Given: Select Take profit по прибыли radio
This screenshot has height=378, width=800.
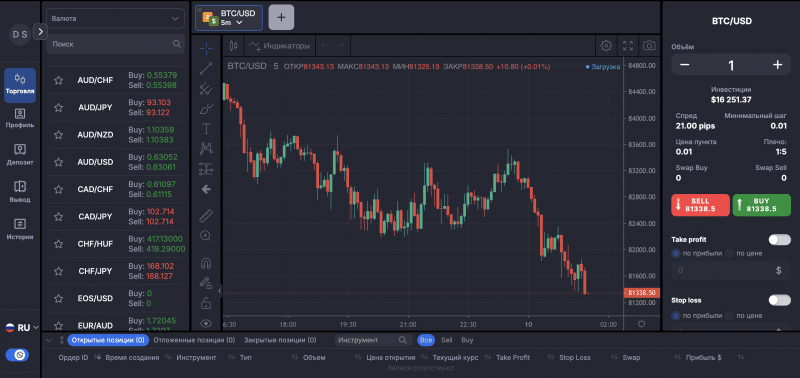Looking at the screenshot, I should pyautogui.click(x=676, y=253).
